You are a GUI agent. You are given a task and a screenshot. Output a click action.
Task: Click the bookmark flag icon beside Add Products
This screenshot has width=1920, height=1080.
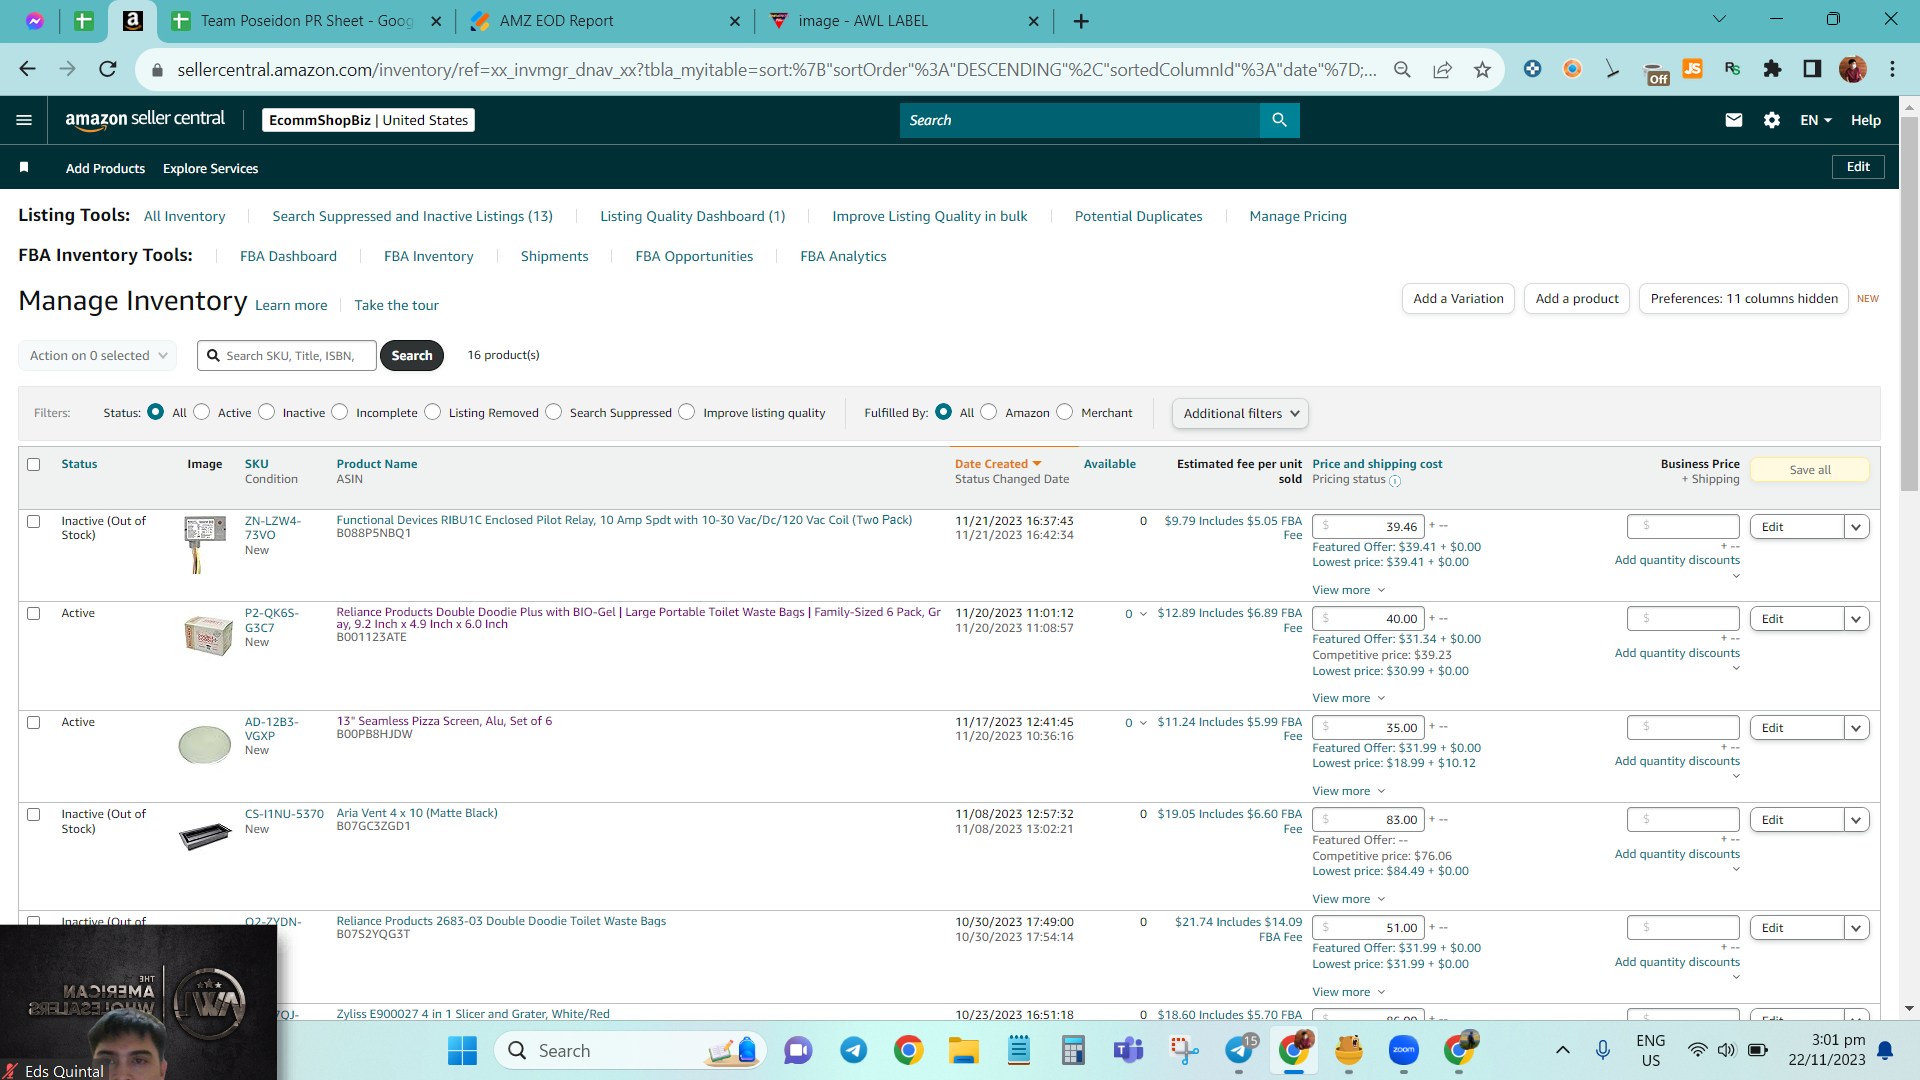(24, 168)
